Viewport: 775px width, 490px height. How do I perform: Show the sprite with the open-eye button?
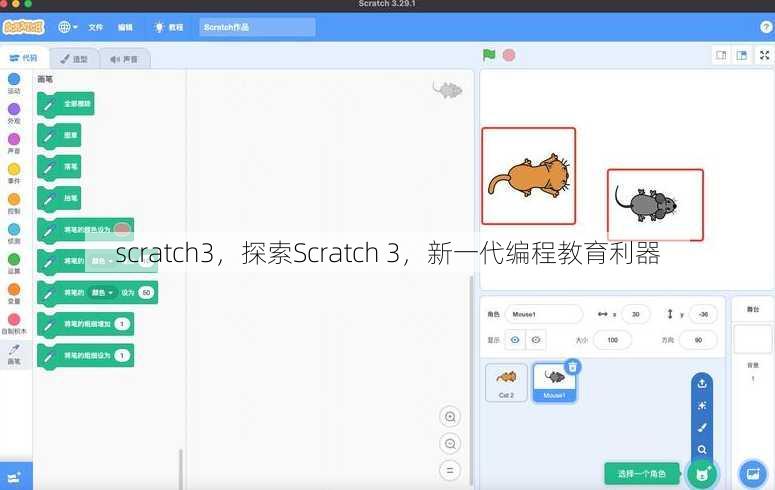[x=515, y=340]
